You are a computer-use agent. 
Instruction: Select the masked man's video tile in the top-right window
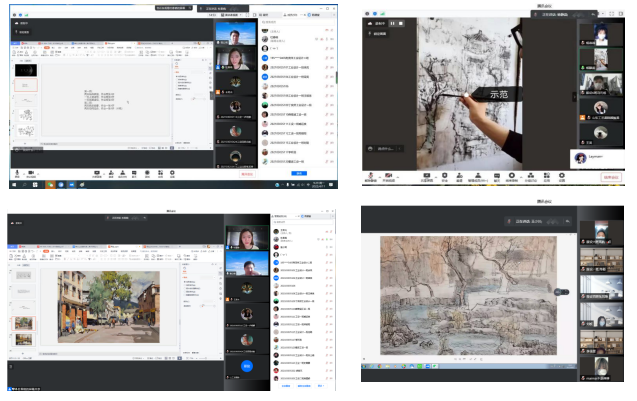[x=601, y=84]
